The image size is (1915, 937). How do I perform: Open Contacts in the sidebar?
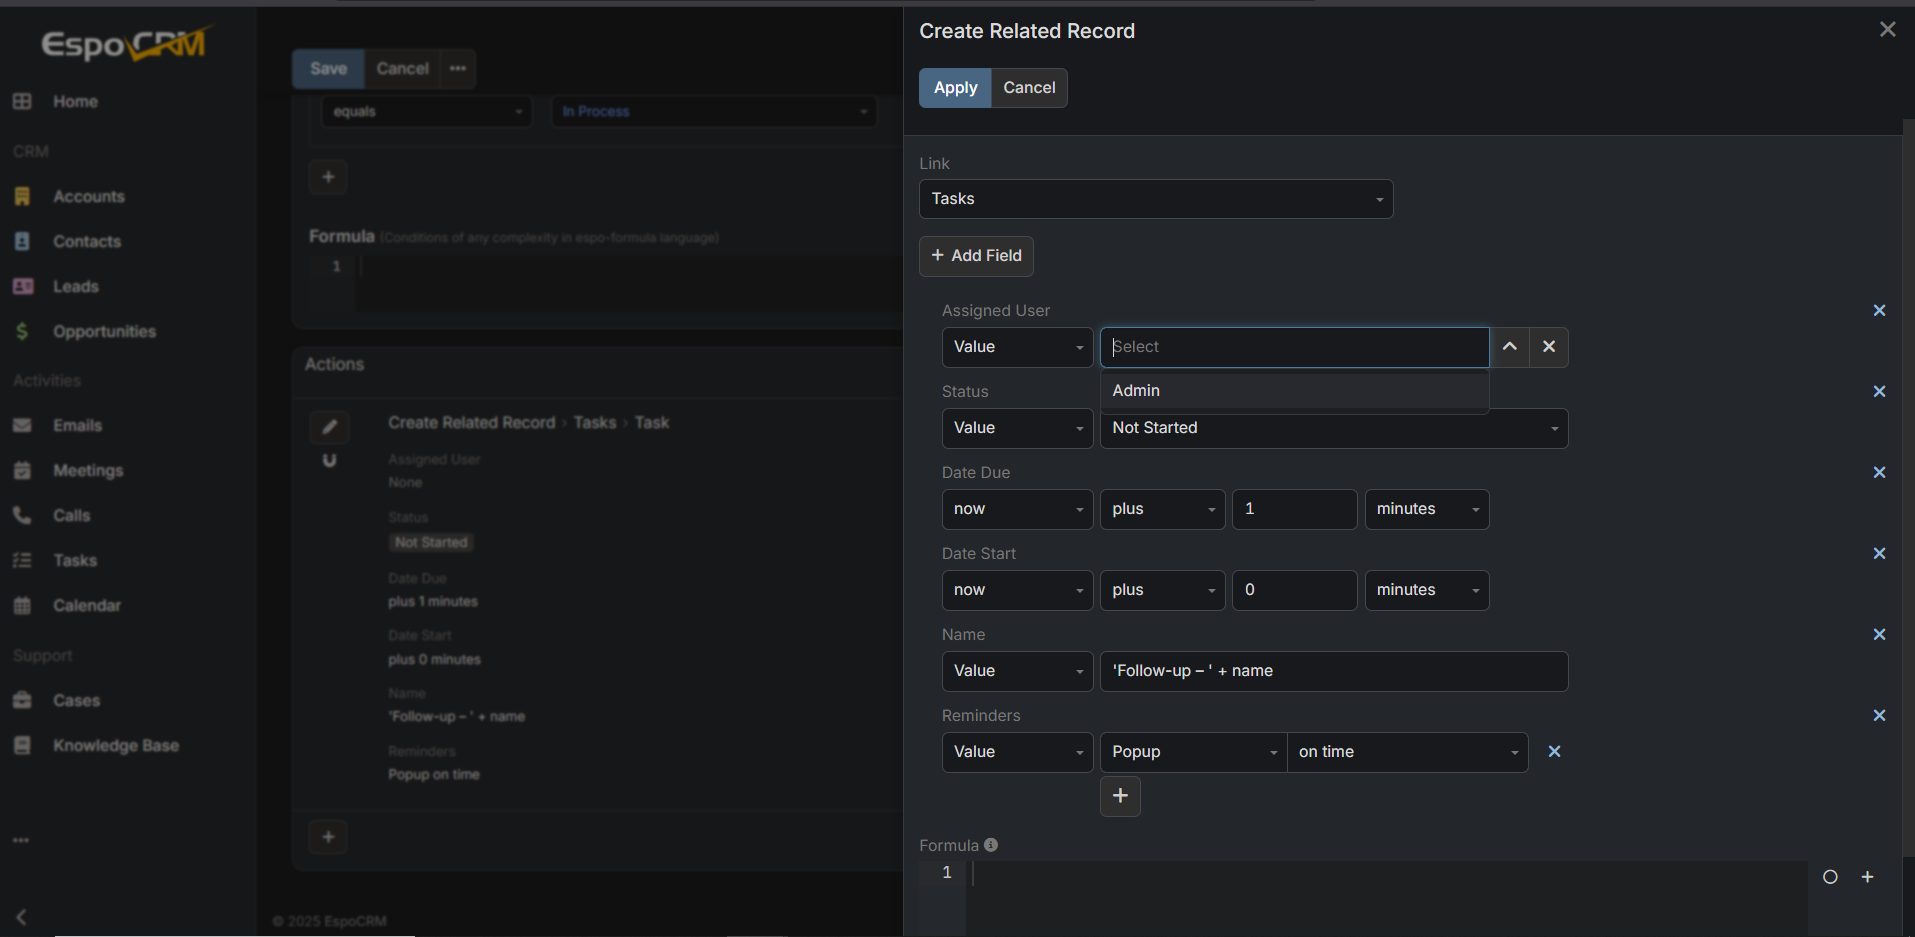[x=87, y=242]
